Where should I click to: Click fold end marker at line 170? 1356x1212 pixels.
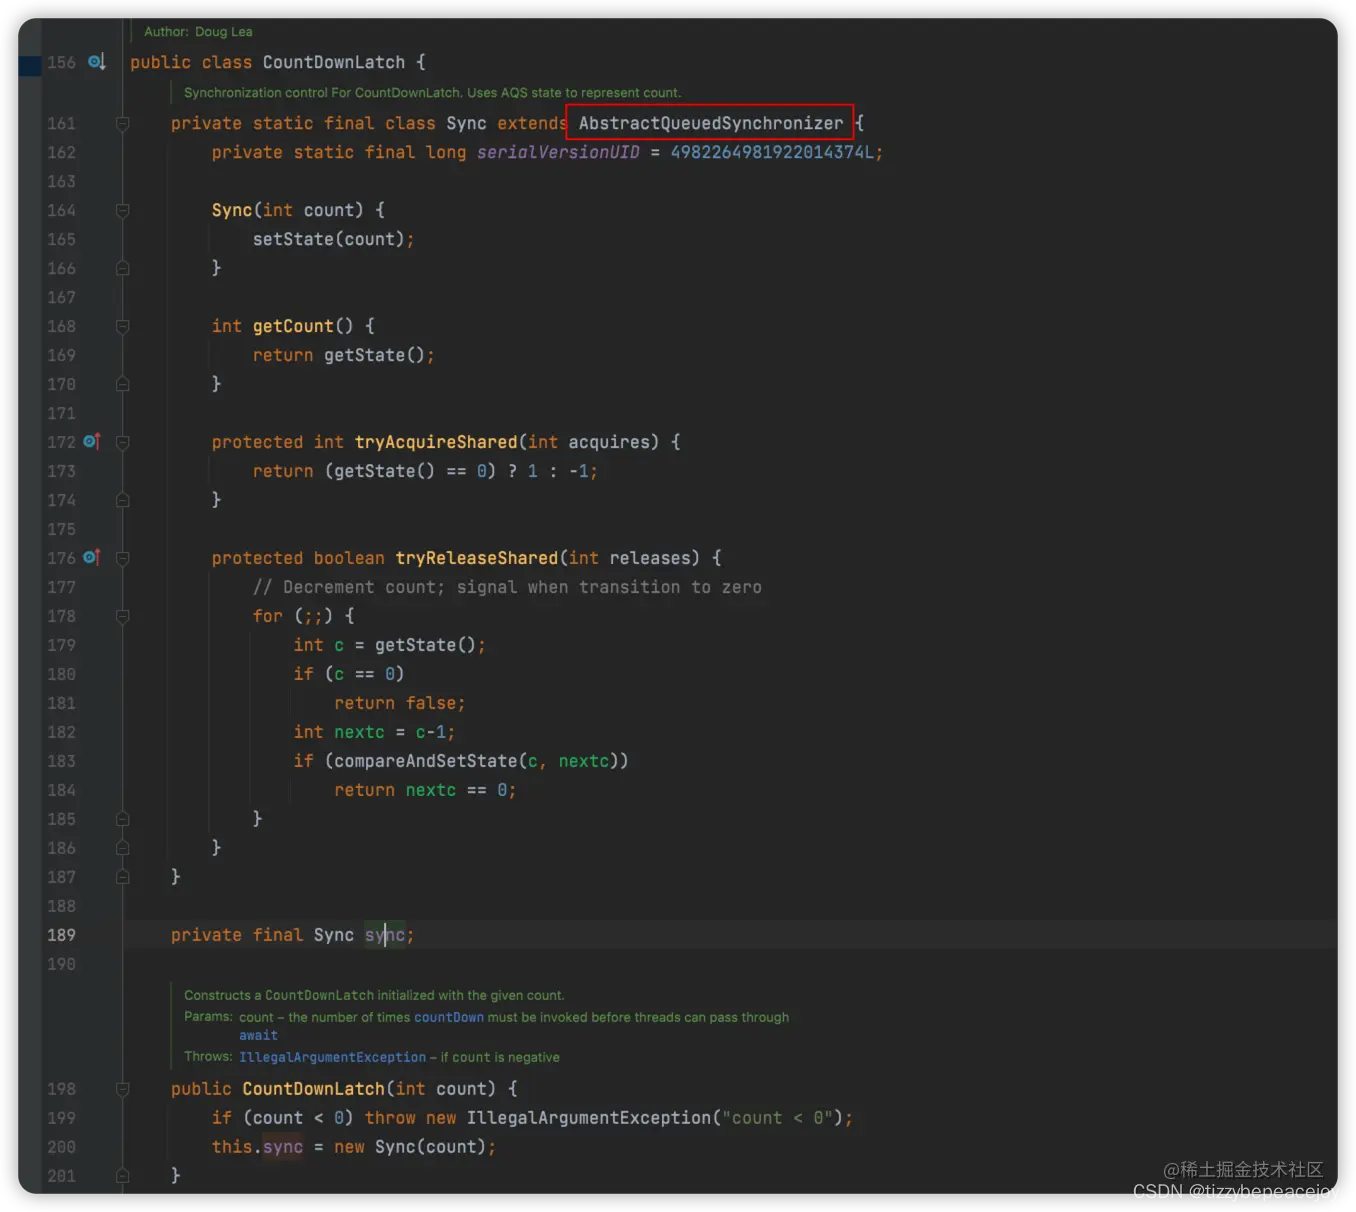123,384
